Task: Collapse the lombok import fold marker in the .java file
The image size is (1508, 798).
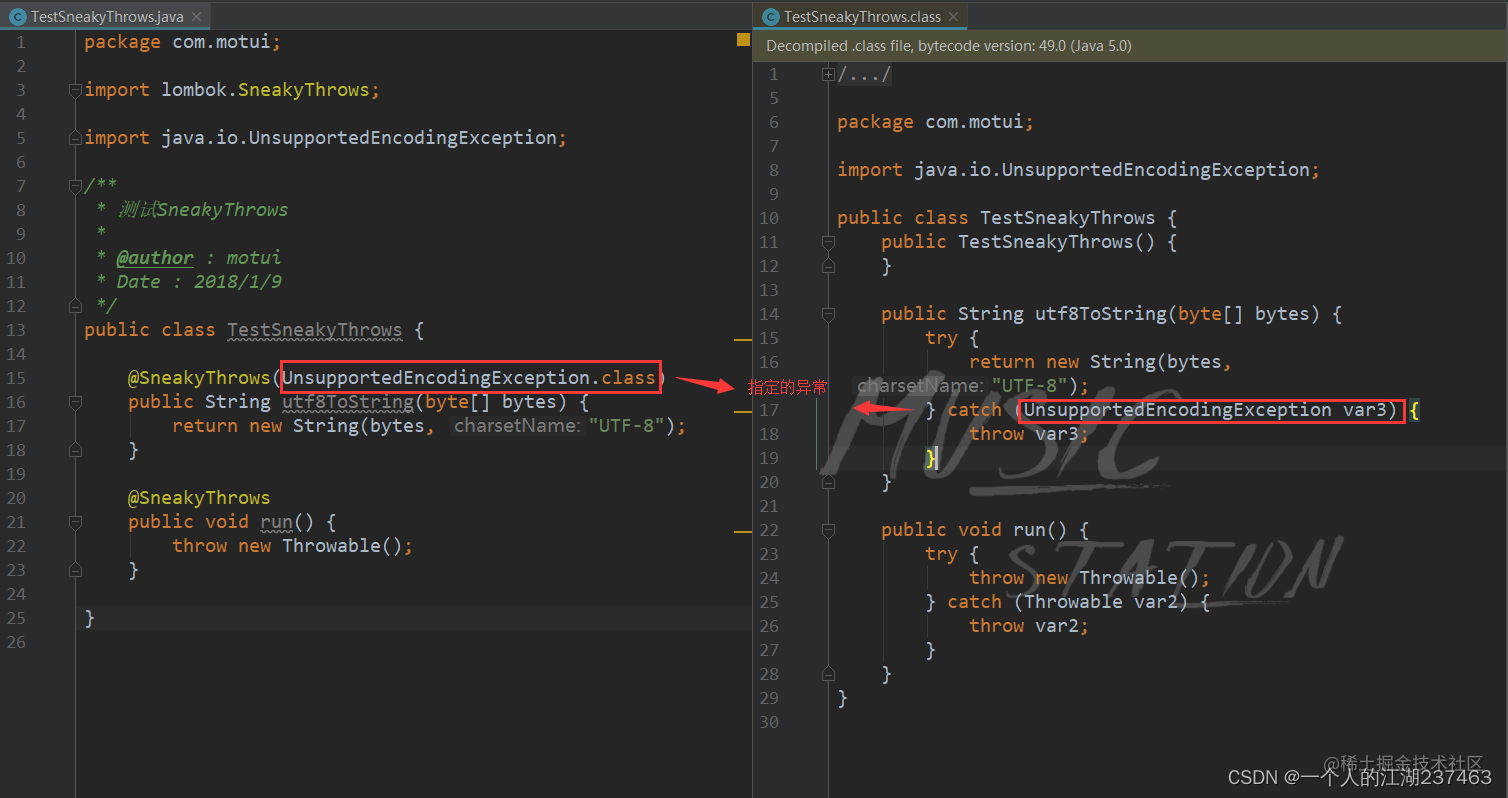Action: [x=75, y=90]
